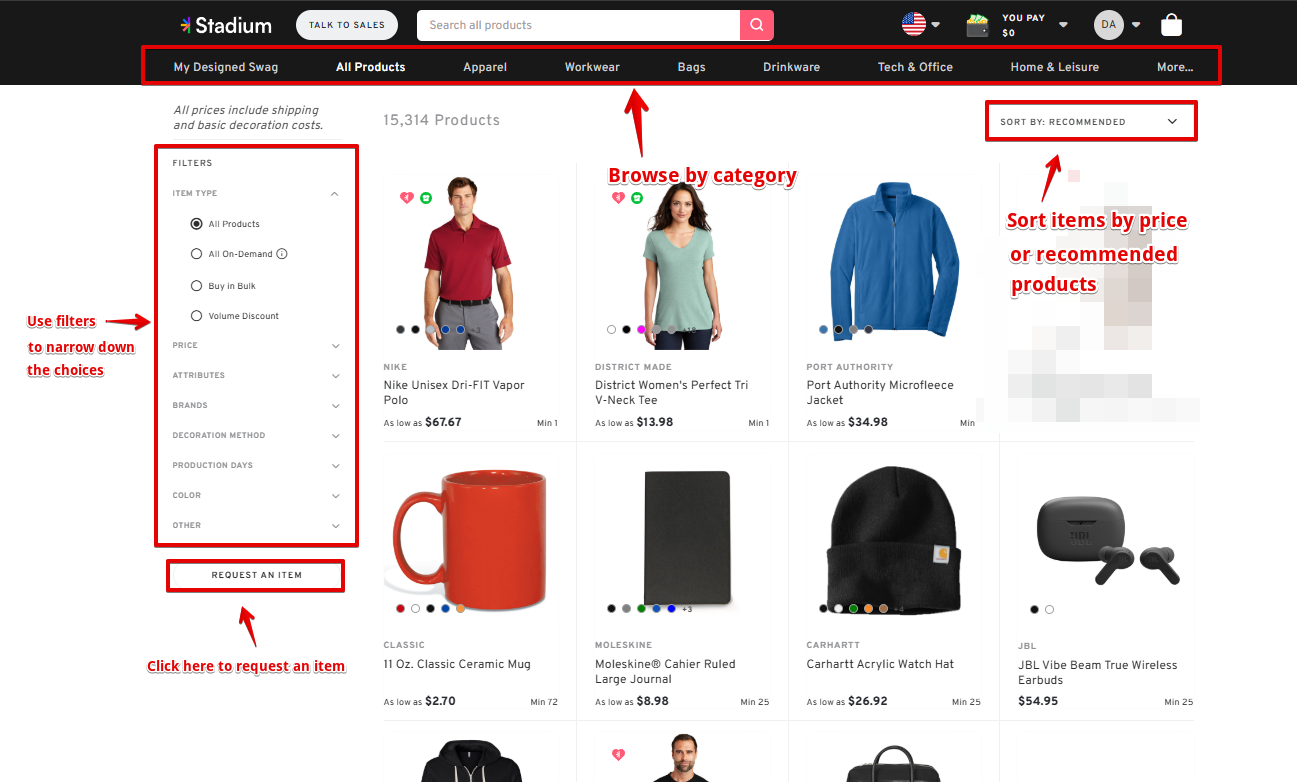Open the shopping bag cart icon
Viewport: 1297px width, 782px height.
click(x=1171, y=25)
